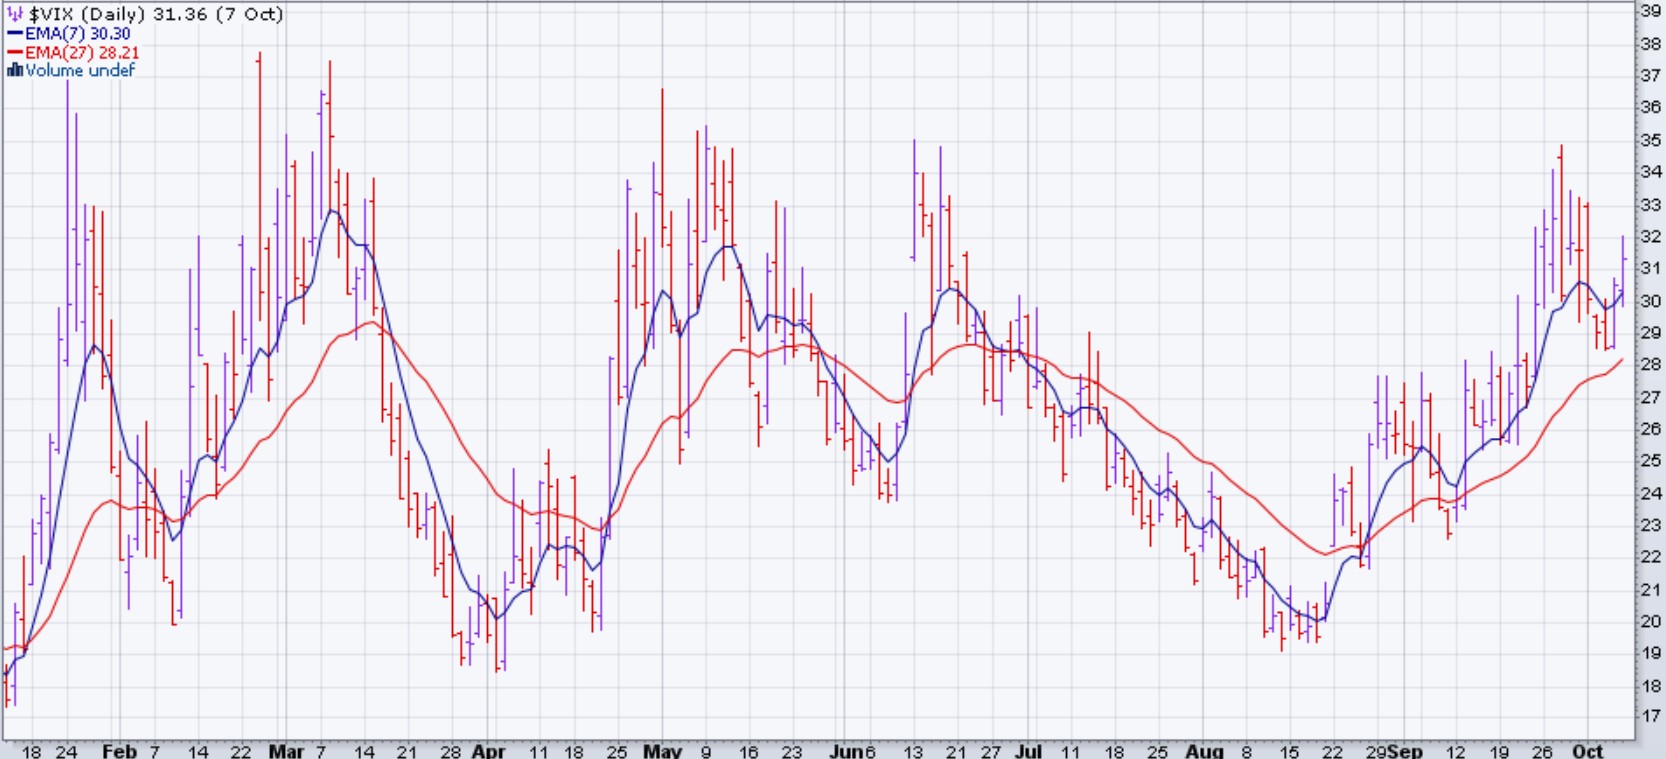The height and width of the screenshot is (759, 1666).
Task: Click the 39 value on price axis
Action: pyautogui.click(x=1650, y=11)
